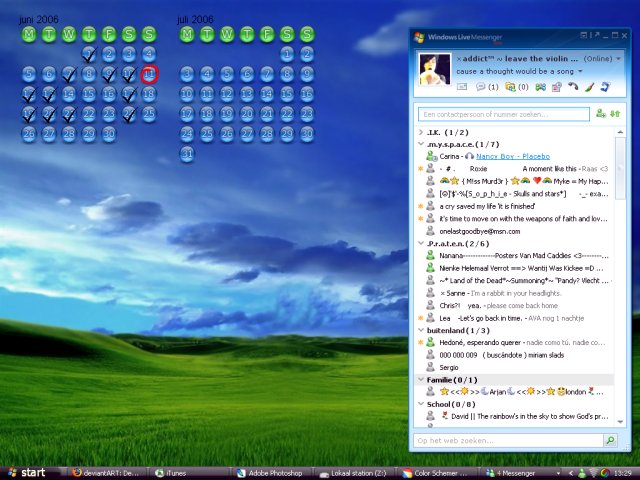Collapse the .m.y.s.p.a.c.e. contact group
Screen dimensions: 640x480
pyautogui.click(x=421, y=144)
